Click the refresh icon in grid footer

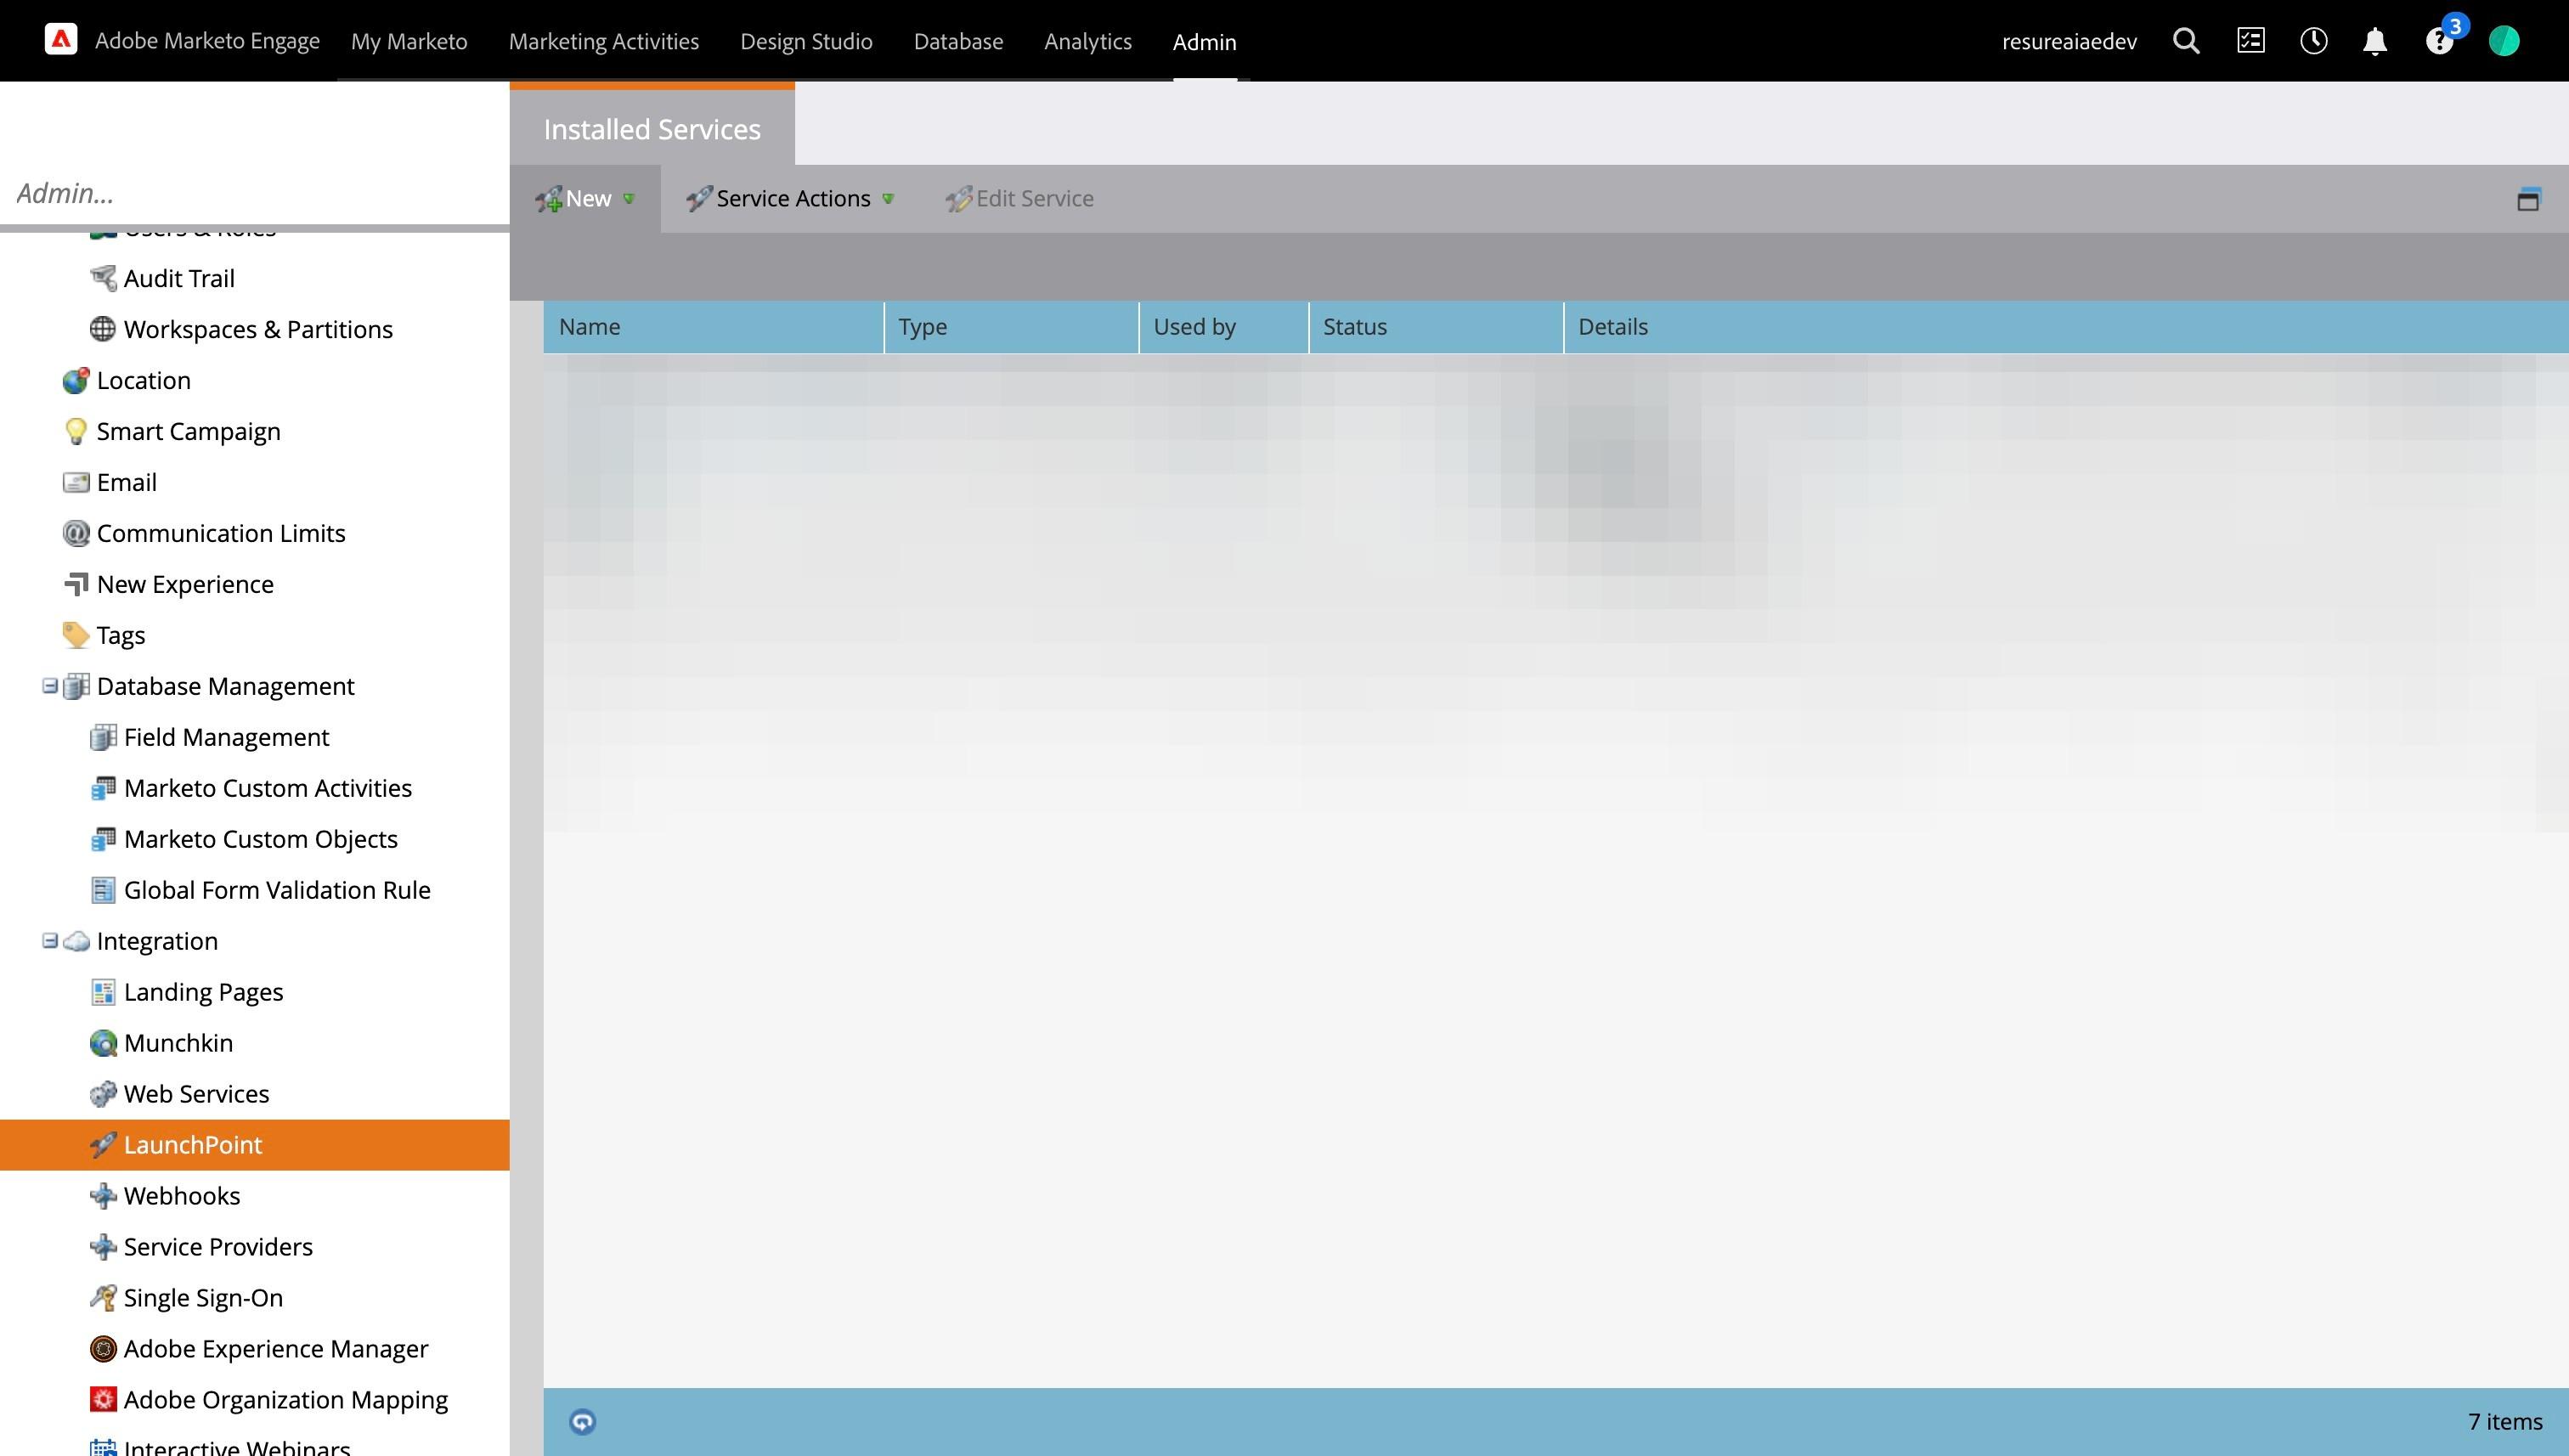coord(582,1421)
